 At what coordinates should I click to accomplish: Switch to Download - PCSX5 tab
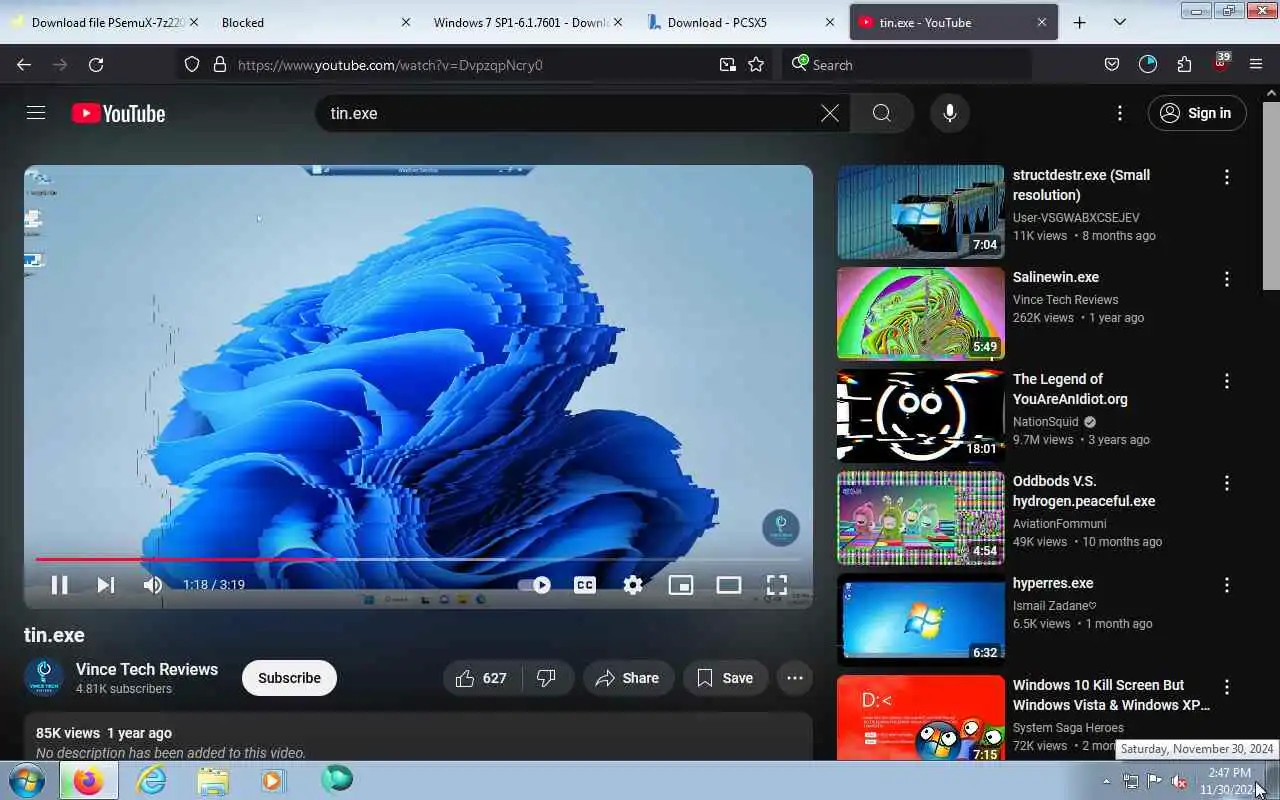[739, 22]
